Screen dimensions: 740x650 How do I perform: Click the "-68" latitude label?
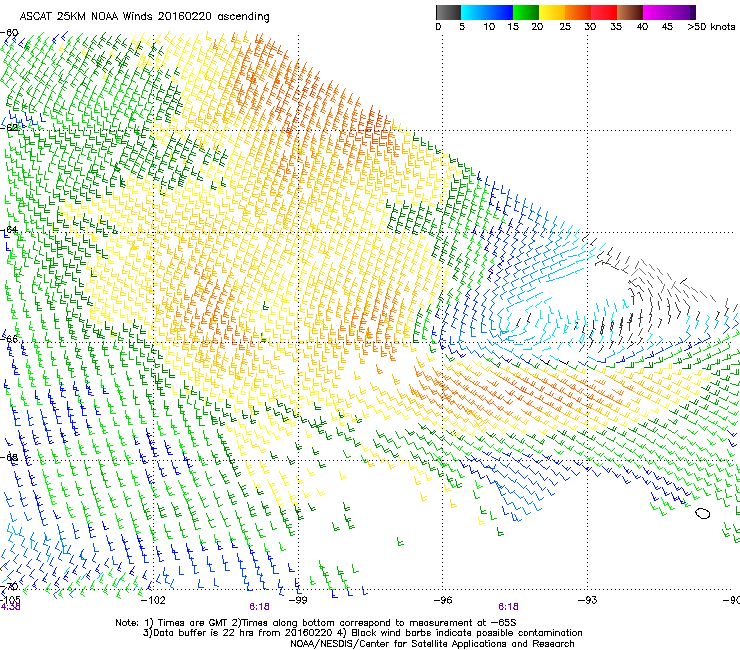(9, 457)
